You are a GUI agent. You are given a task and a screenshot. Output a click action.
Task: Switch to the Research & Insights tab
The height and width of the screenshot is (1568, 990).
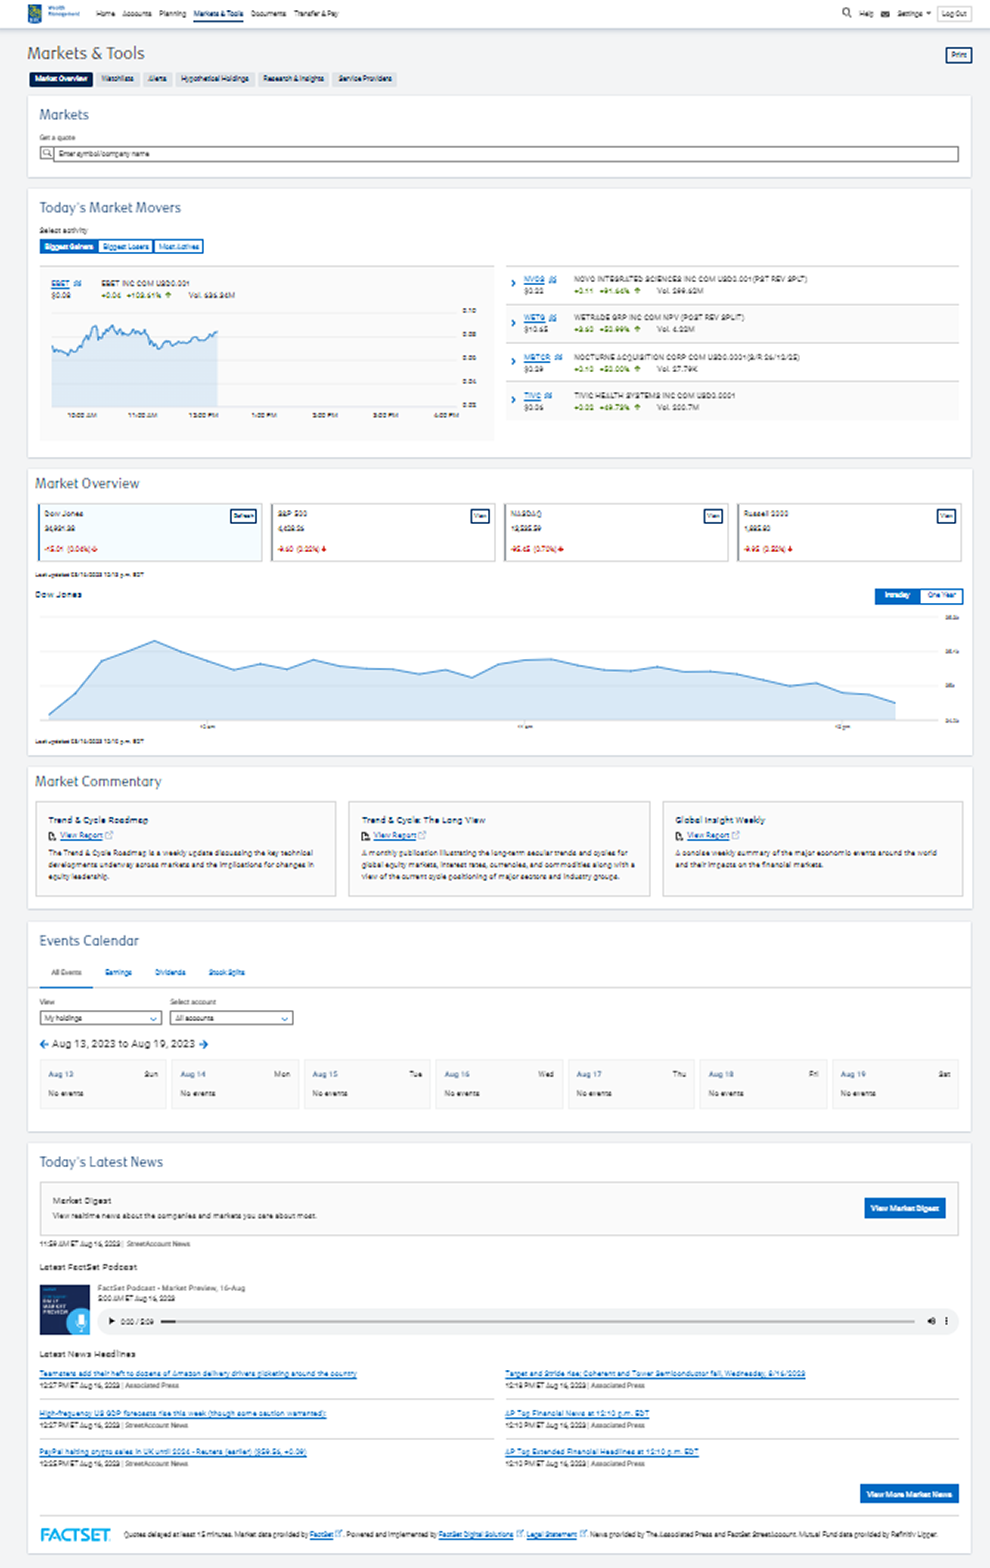point(293,79)
